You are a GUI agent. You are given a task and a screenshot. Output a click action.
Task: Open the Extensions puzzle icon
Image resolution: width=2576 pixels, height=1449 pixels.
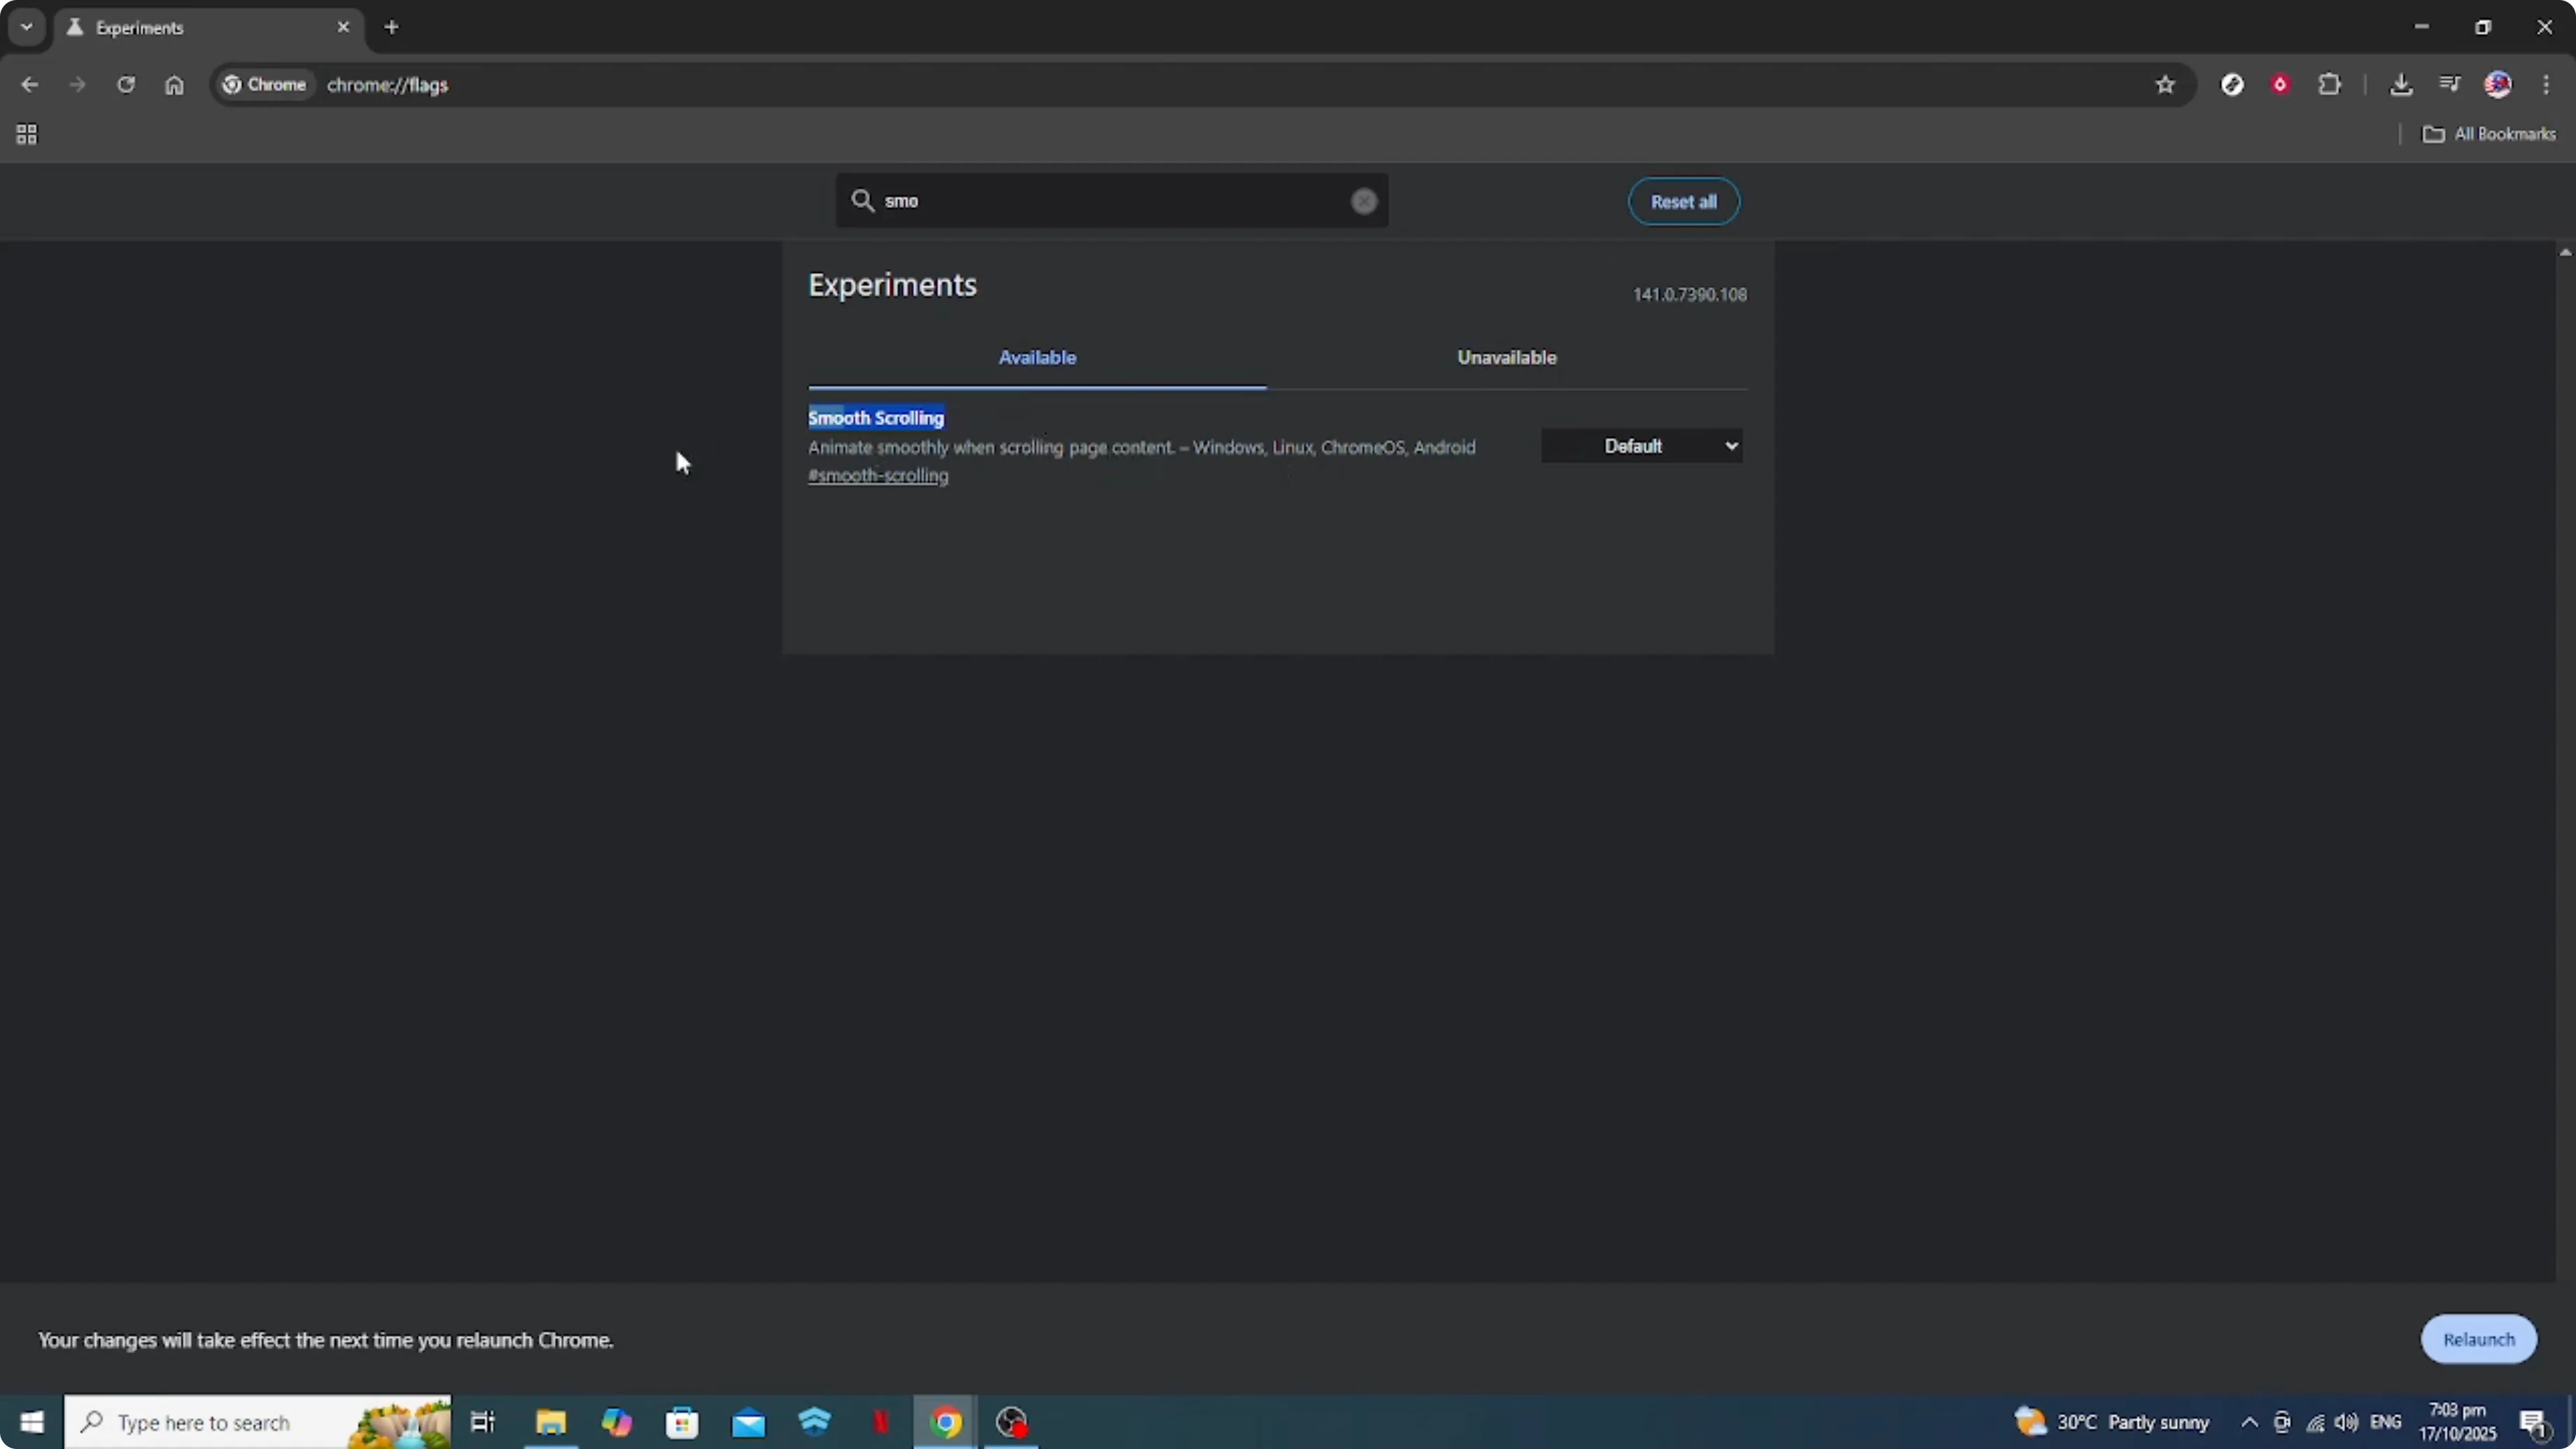(2330, 84)
